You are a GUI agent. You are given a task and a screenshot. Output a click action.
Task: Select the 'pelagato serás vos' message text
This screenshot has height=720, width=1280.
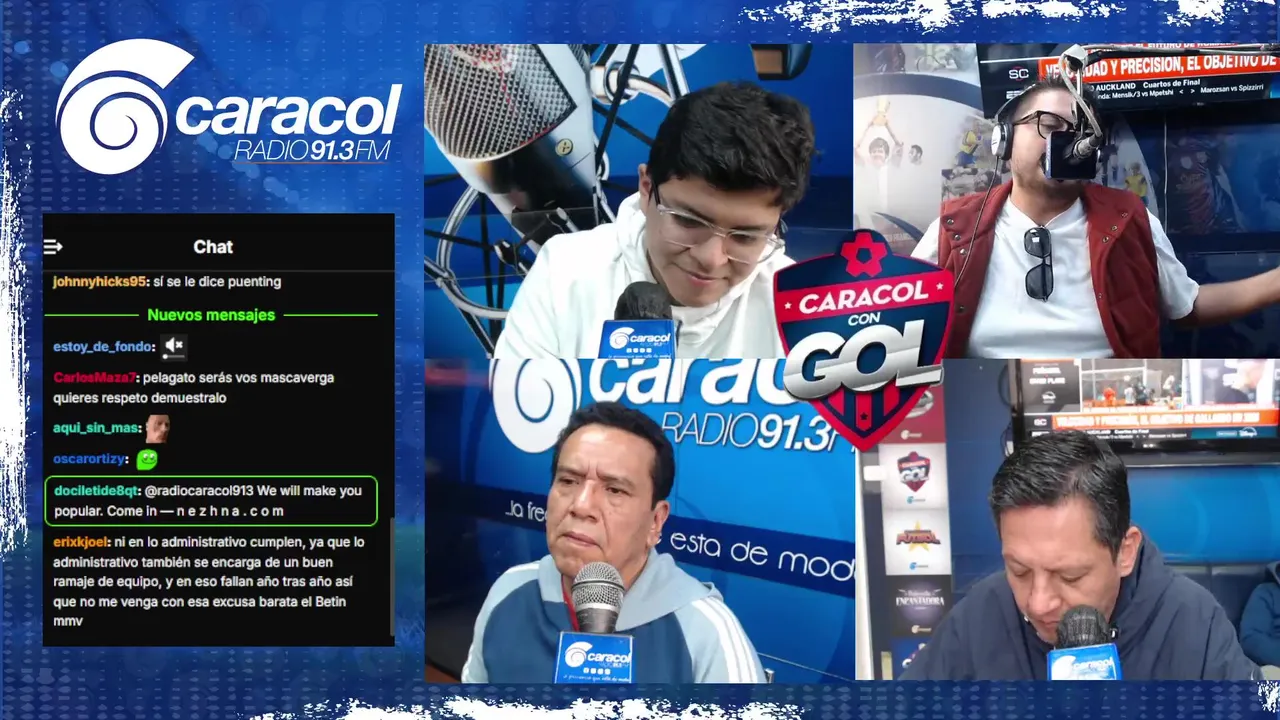tap(194, 388)
